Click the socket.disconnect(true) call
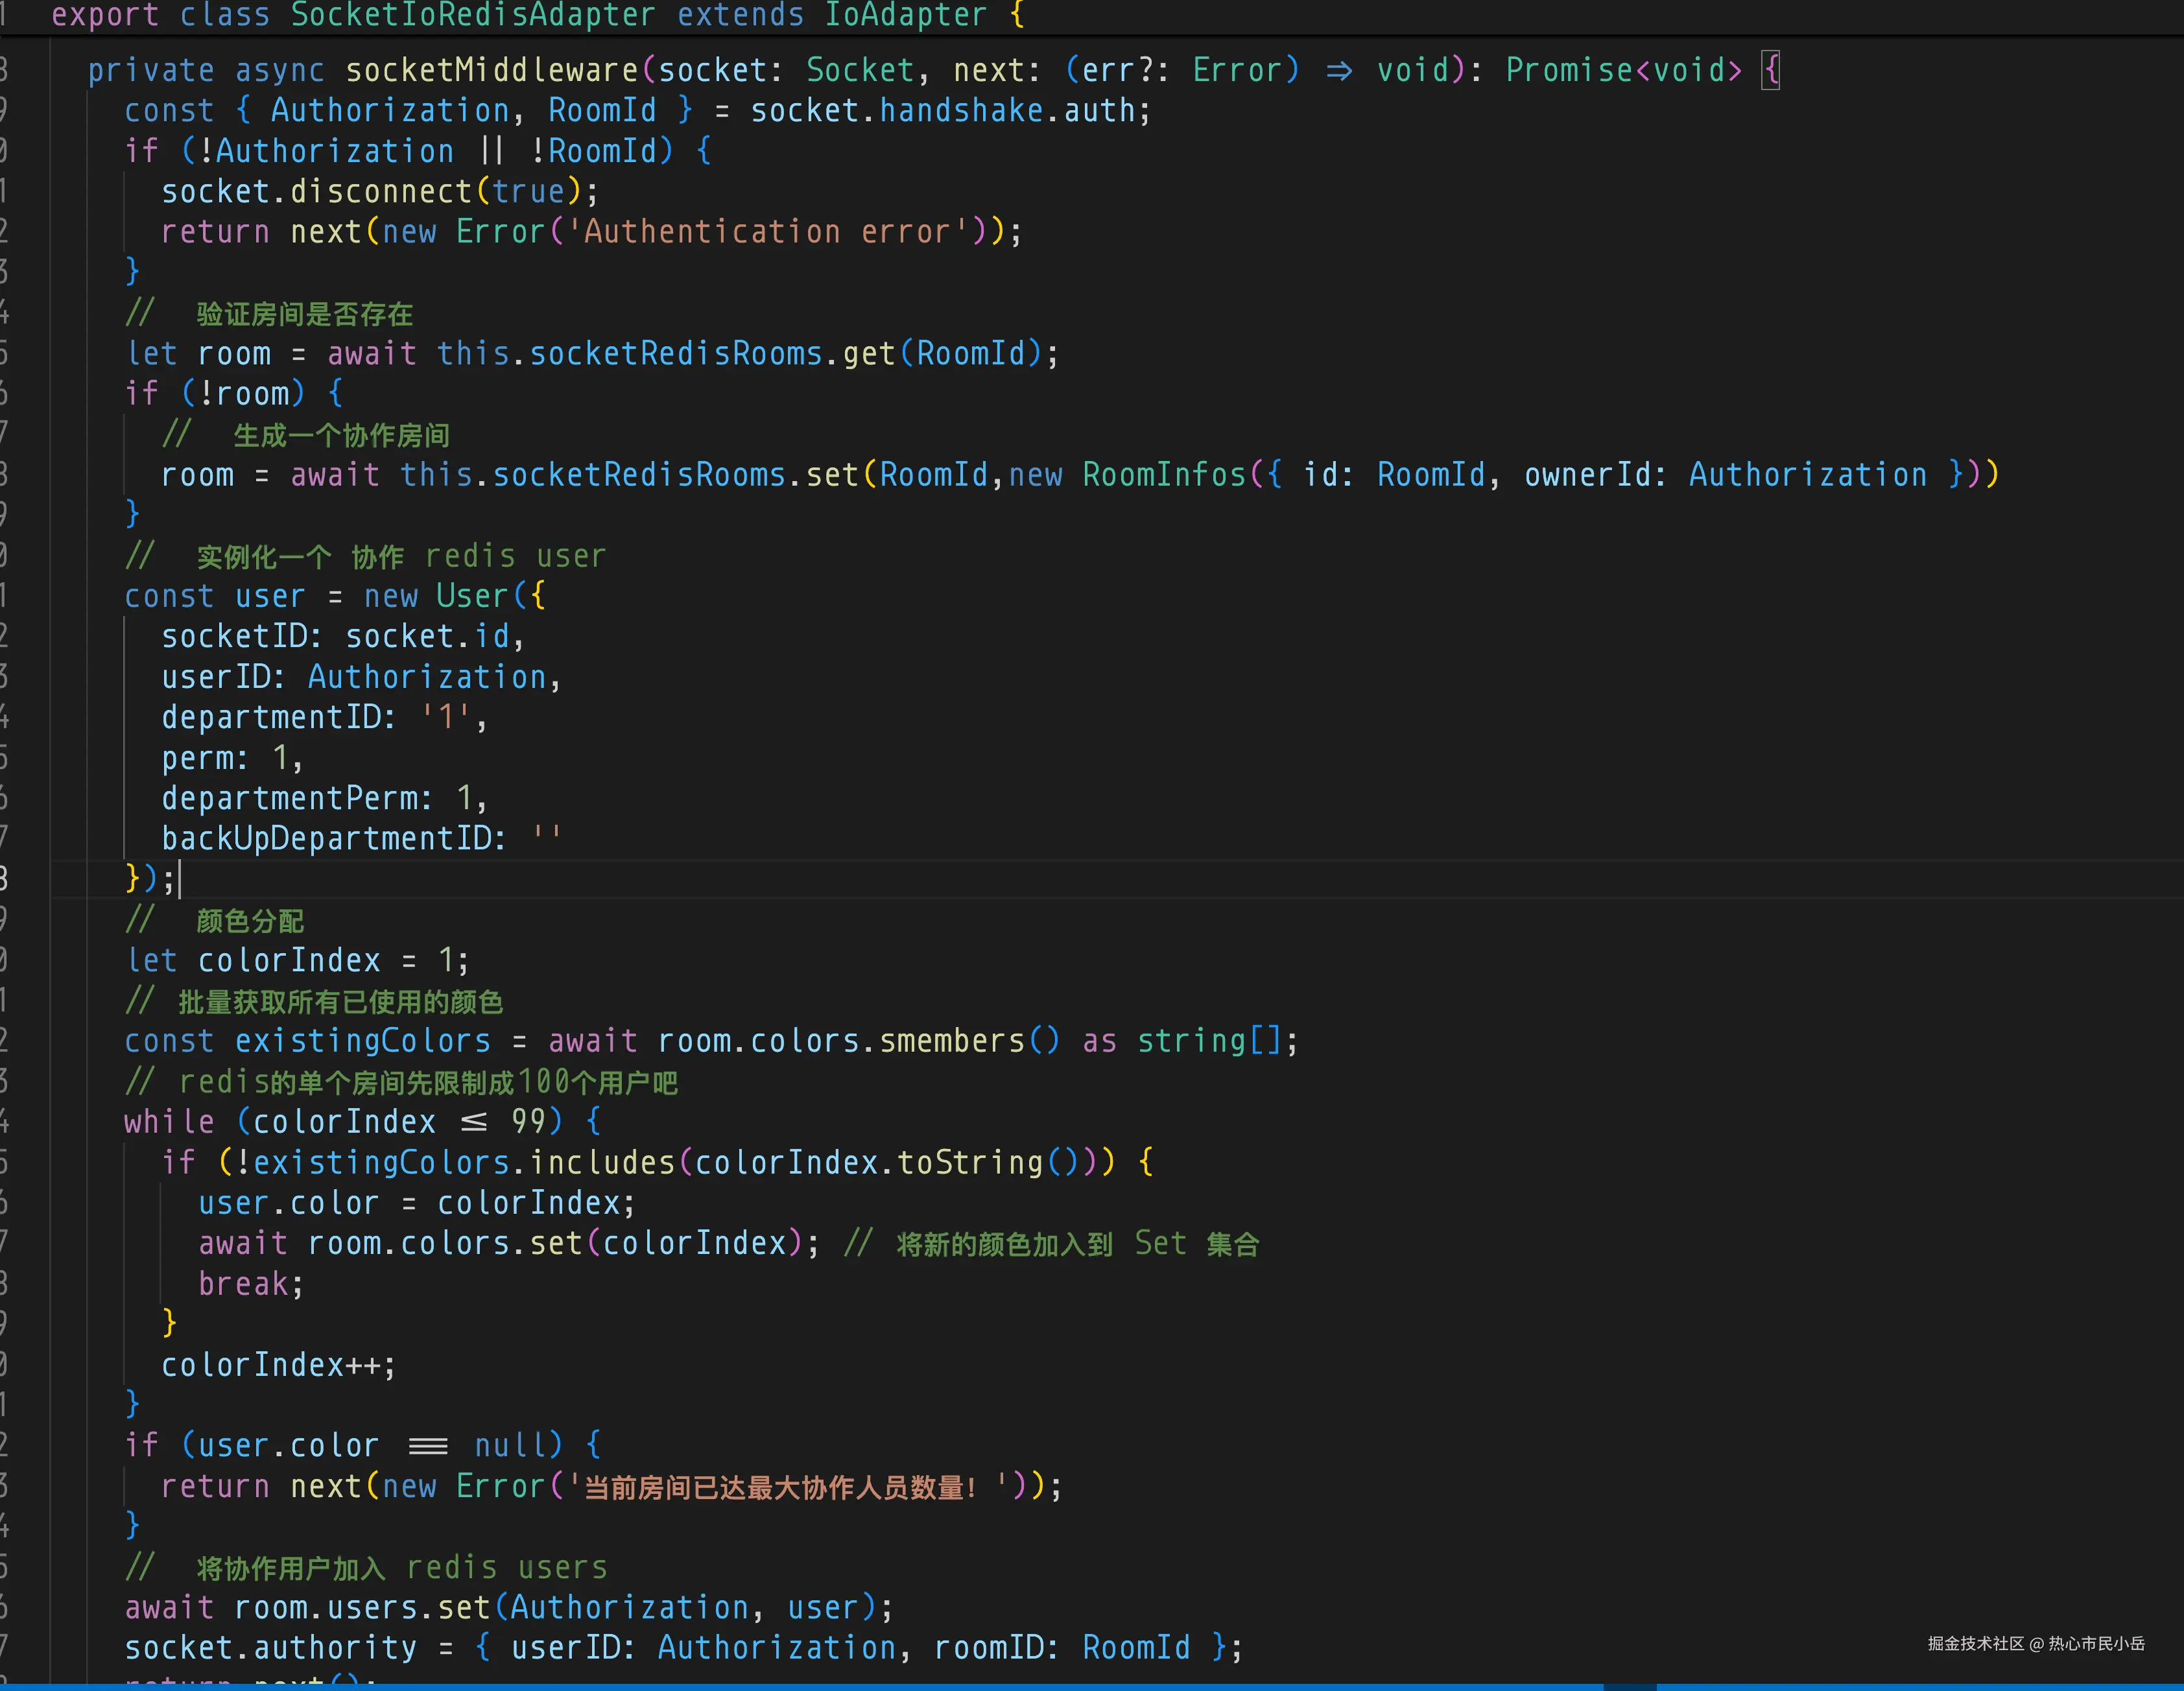The width and height of the screenshot is (2184, 1691). point(379,191)
